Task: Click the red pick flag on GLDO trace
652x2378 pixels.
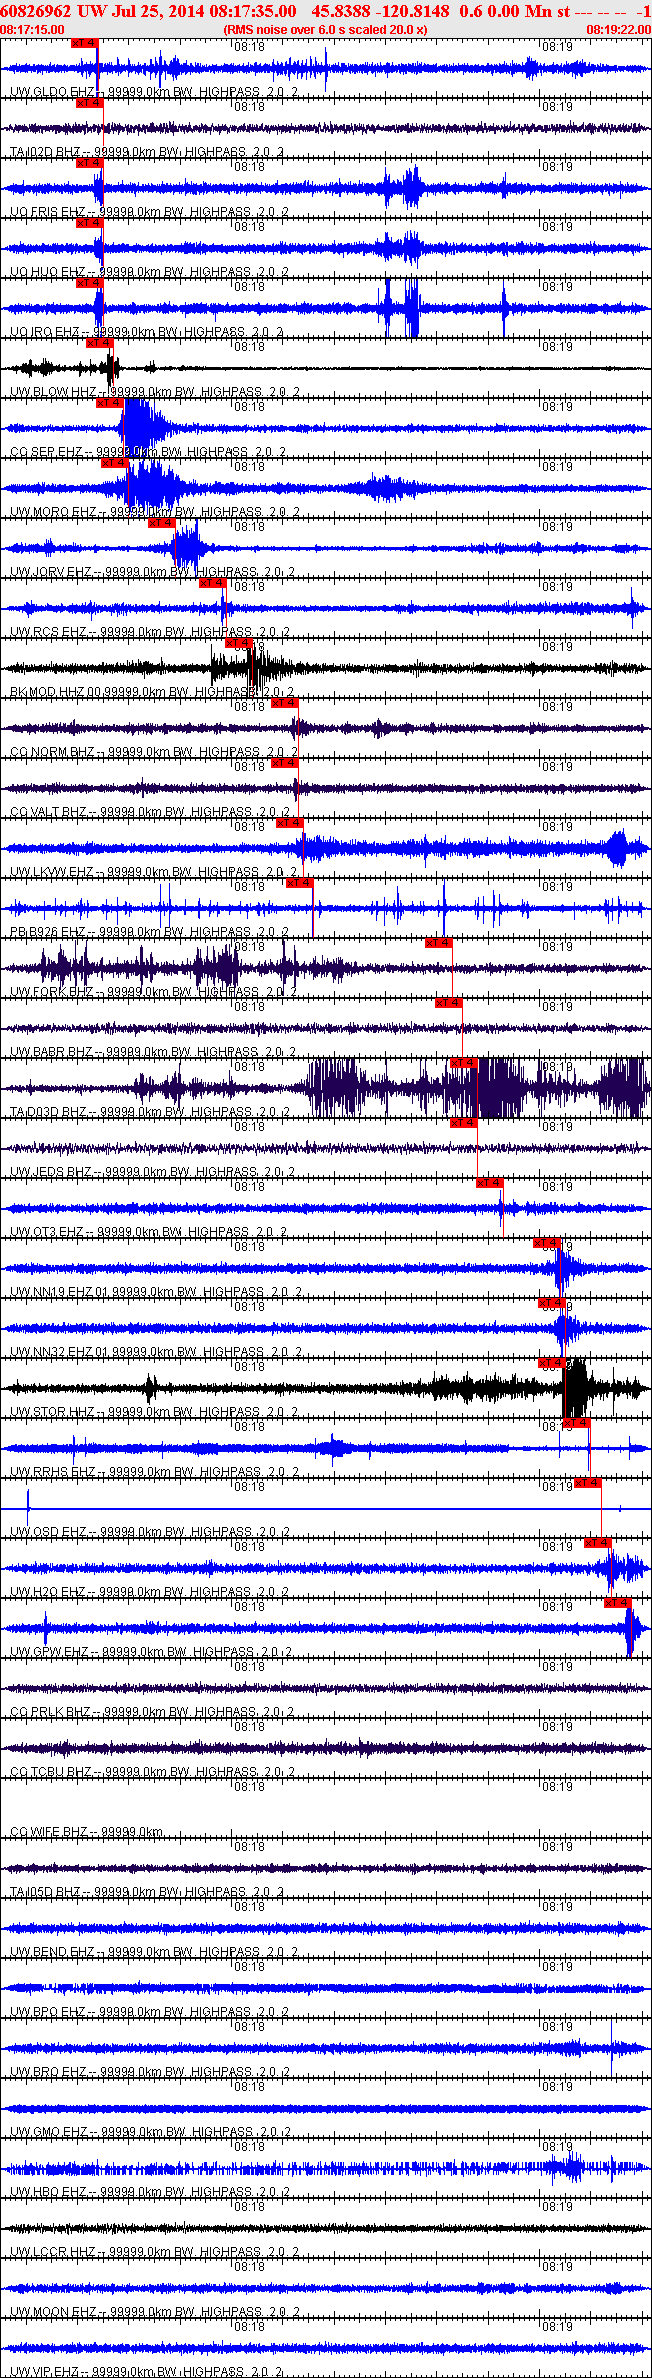Action: (85, 43)
